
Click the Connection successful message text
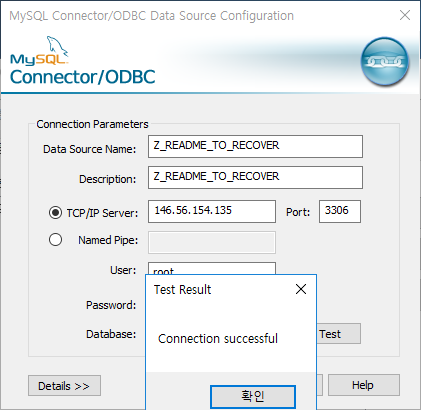(218, 339)
